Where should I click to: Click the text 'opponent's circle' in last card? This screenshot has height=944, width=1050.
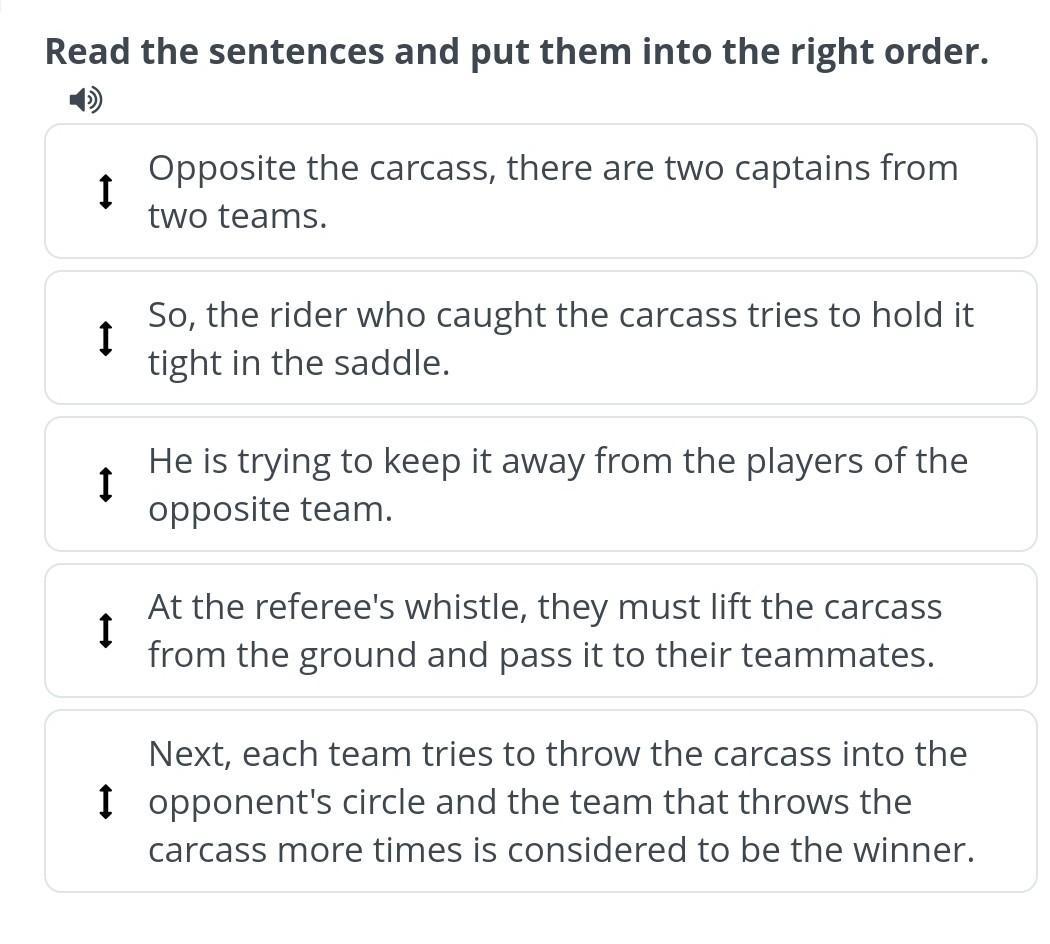click(287, 802)
